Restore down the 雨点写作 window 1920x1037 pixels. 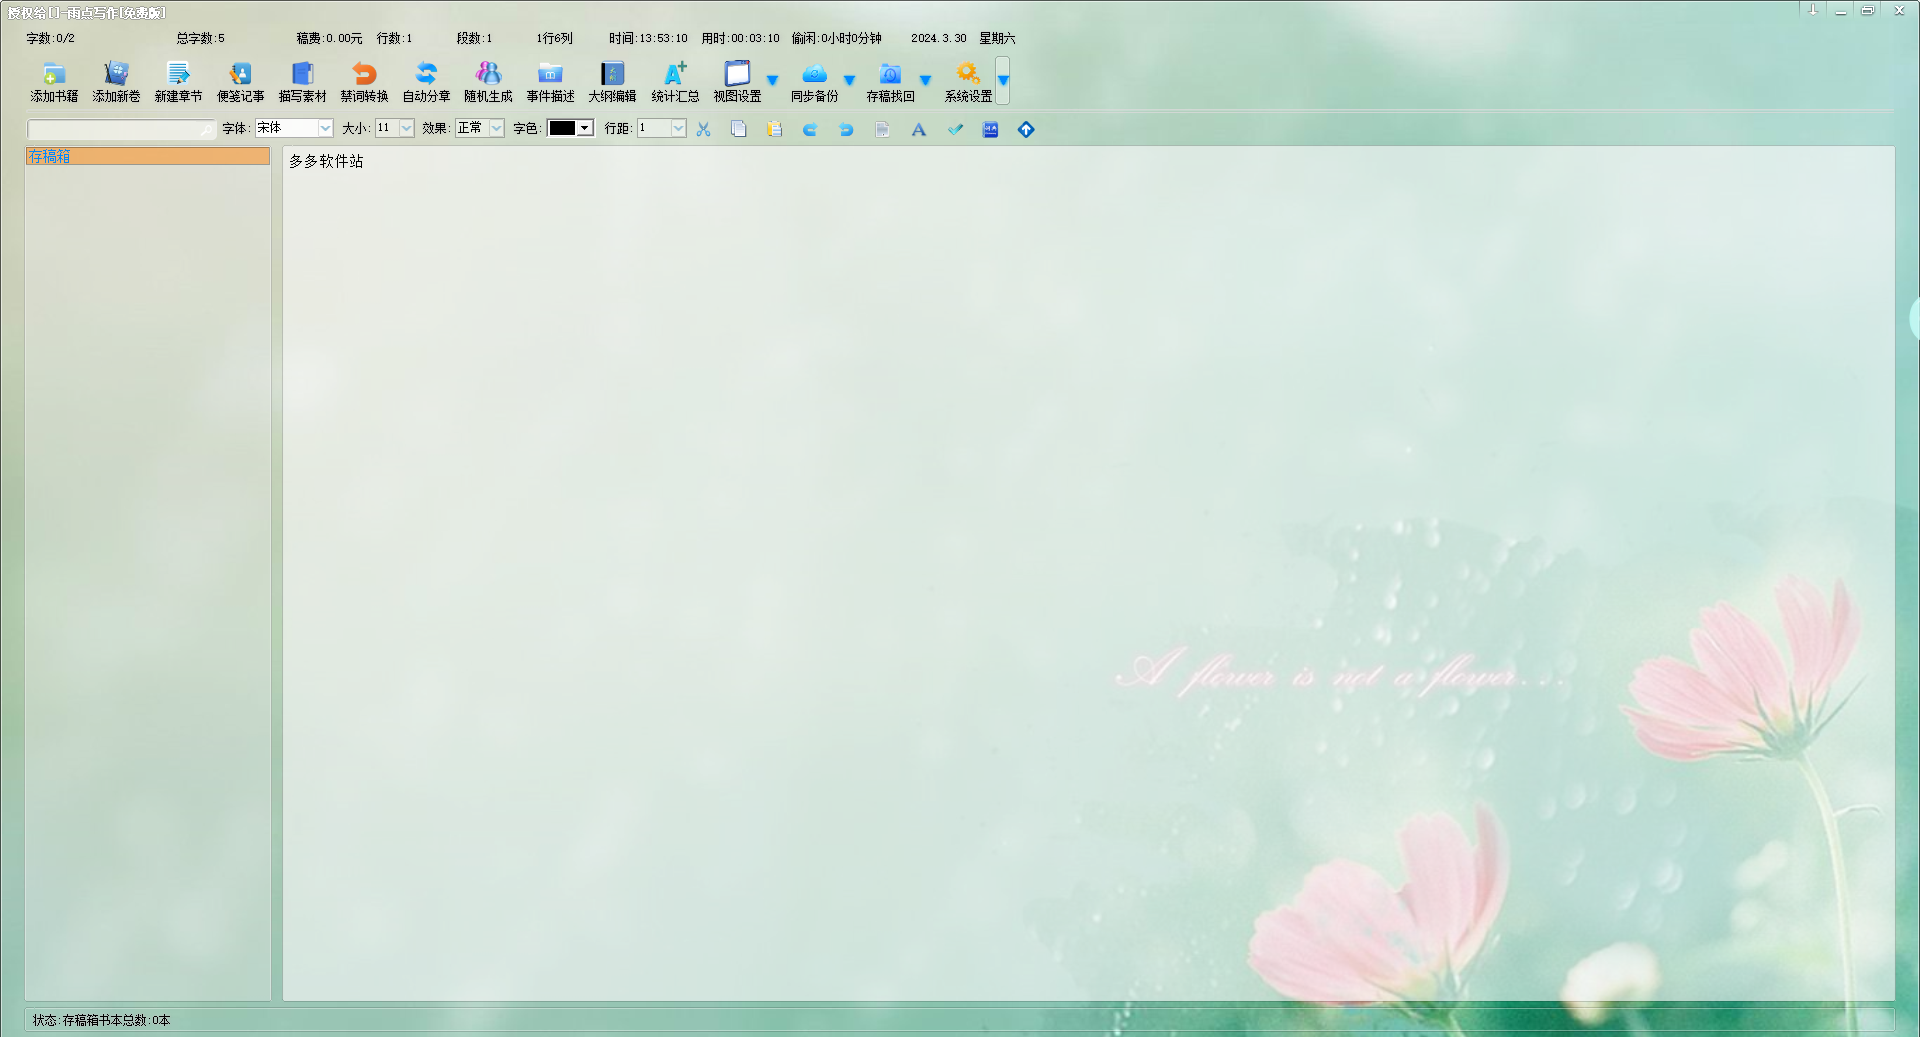pos(1867,10)
